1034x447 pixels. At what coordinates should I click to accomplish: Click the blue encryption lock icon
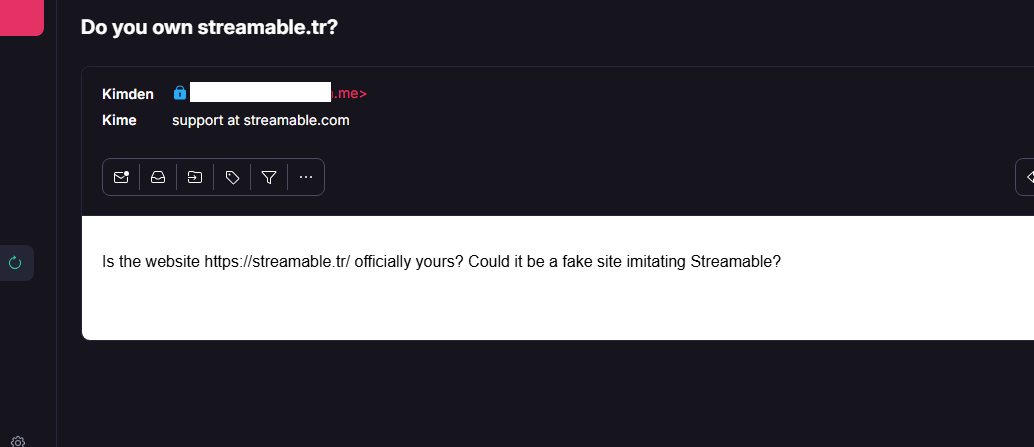[x=180, y=93]
